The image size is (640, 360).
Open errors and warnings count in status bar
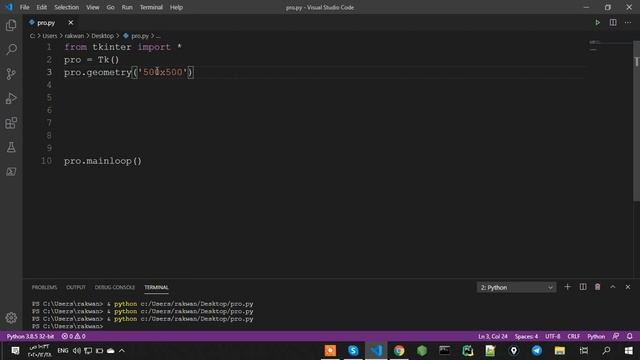(73, 336)
